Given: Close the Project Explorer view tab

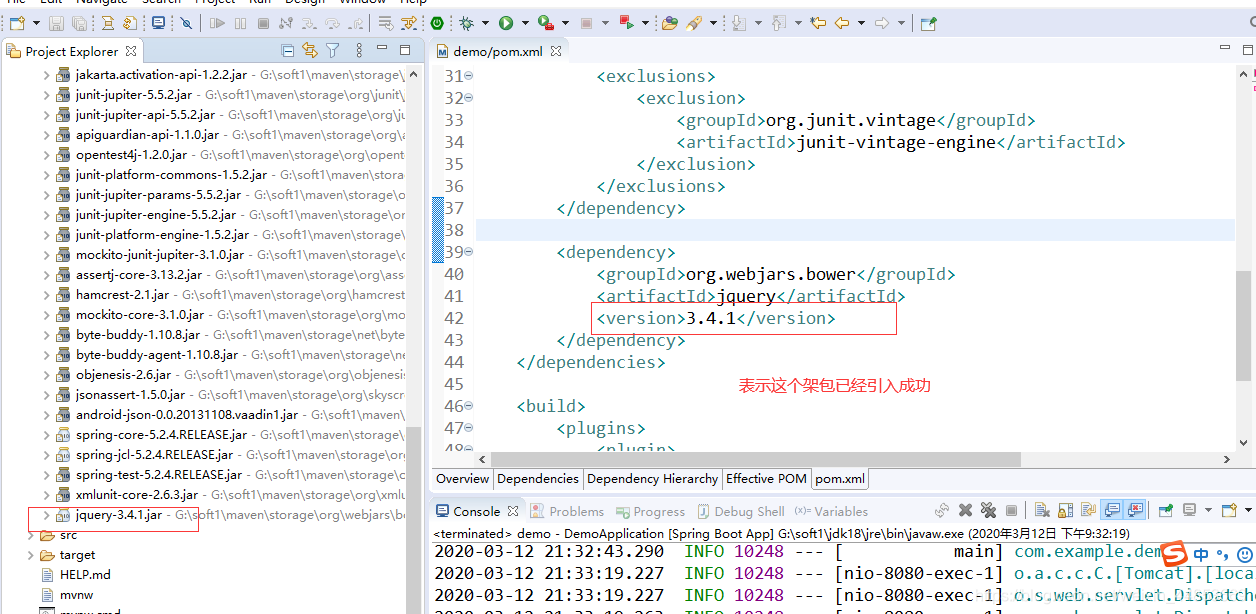Looking at the screenshot, I should pyautogui.click(x=131, y=51).
